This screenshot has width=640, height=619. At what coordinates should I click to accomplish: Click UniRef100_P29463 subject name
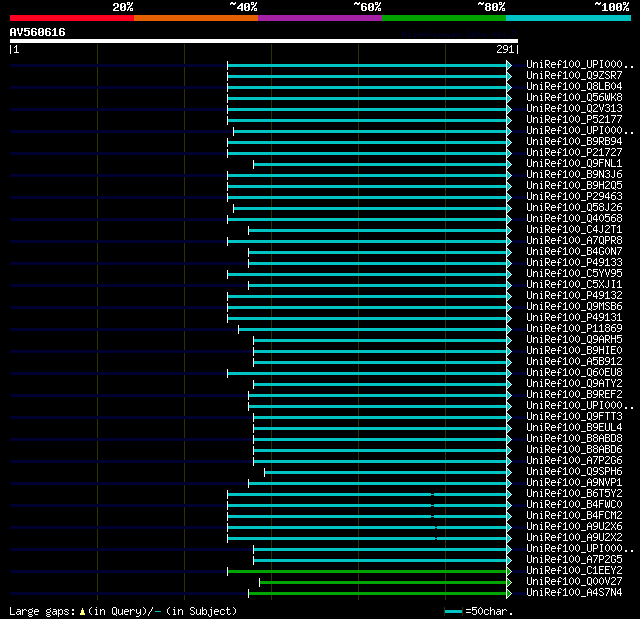point(574,197)
